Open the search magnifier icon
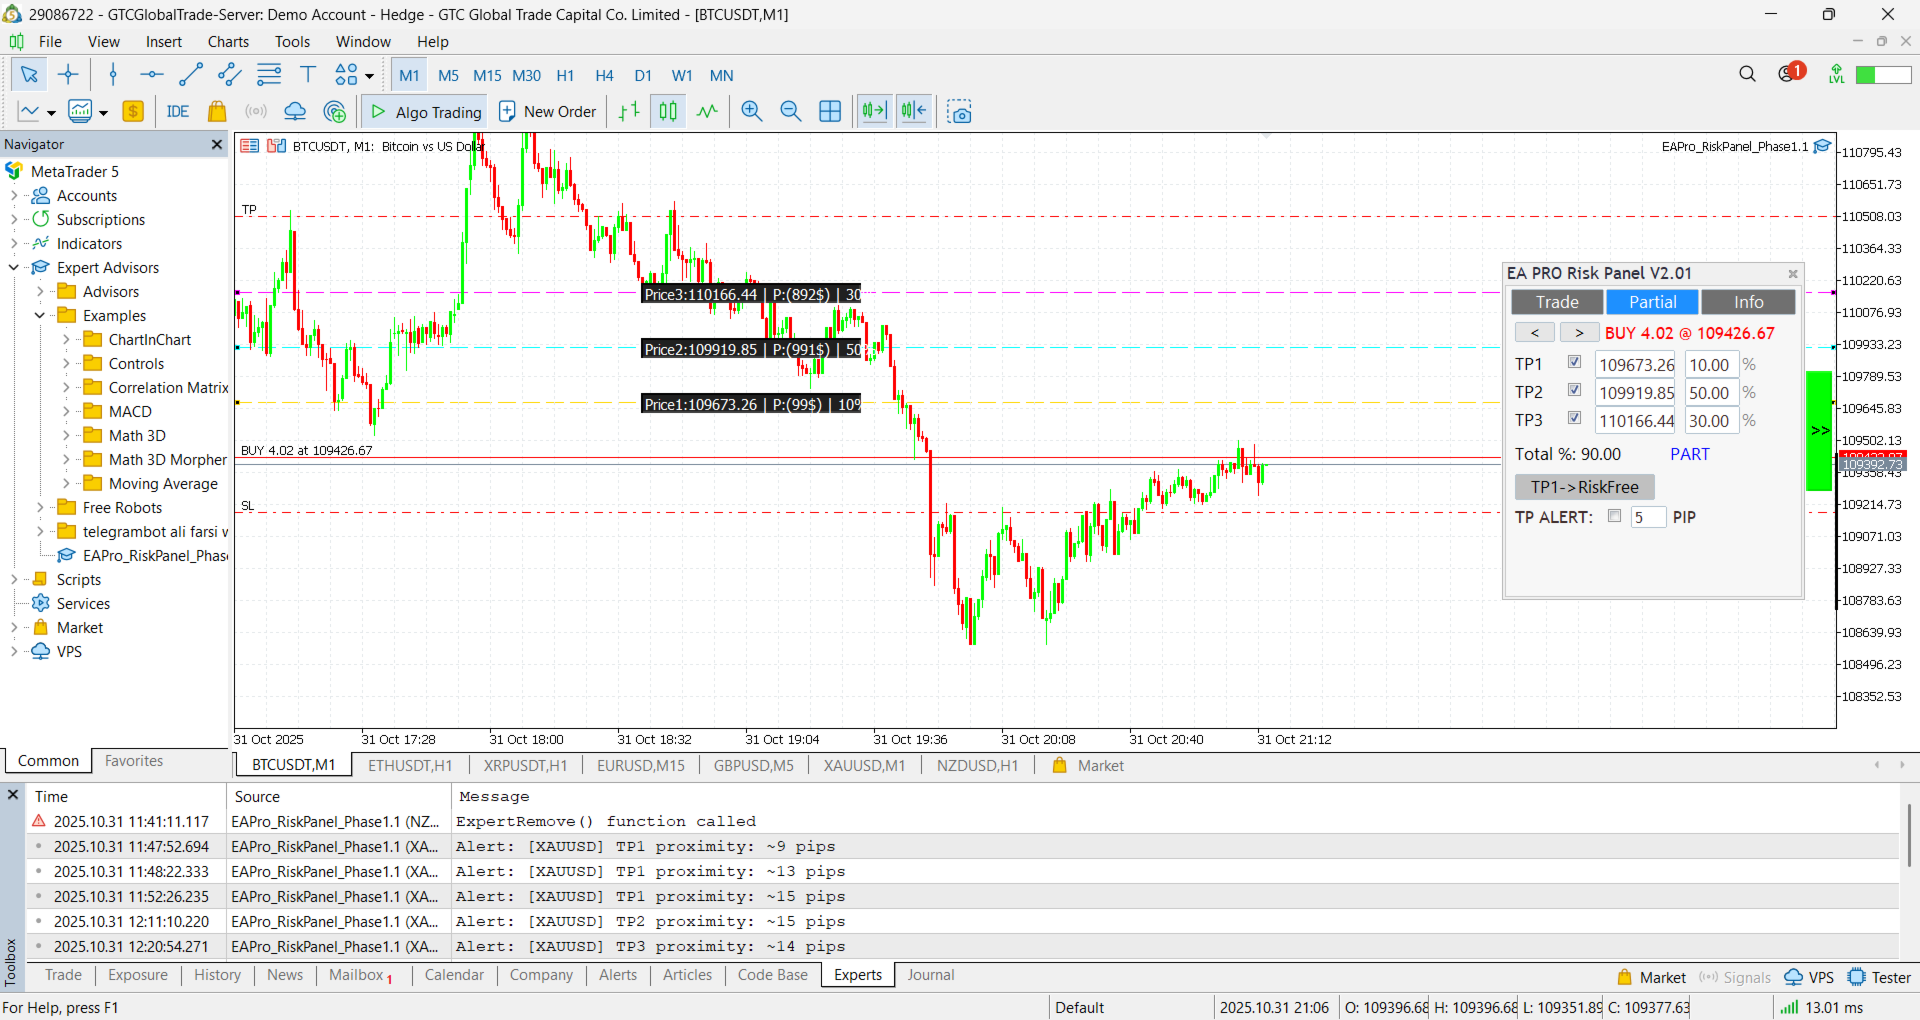 pyautogui.click(x=1747, y=74)
